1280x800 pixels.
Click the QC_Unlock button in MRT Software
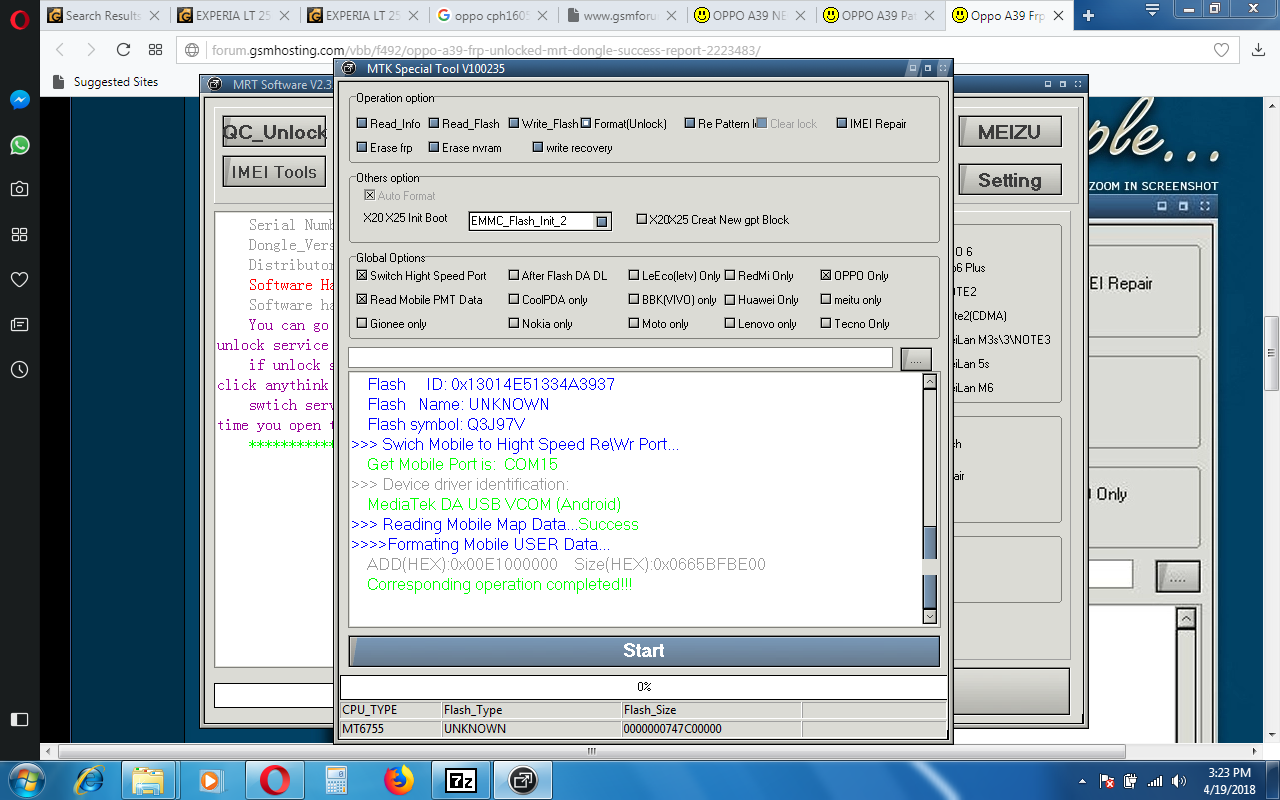tap(275, 132)
